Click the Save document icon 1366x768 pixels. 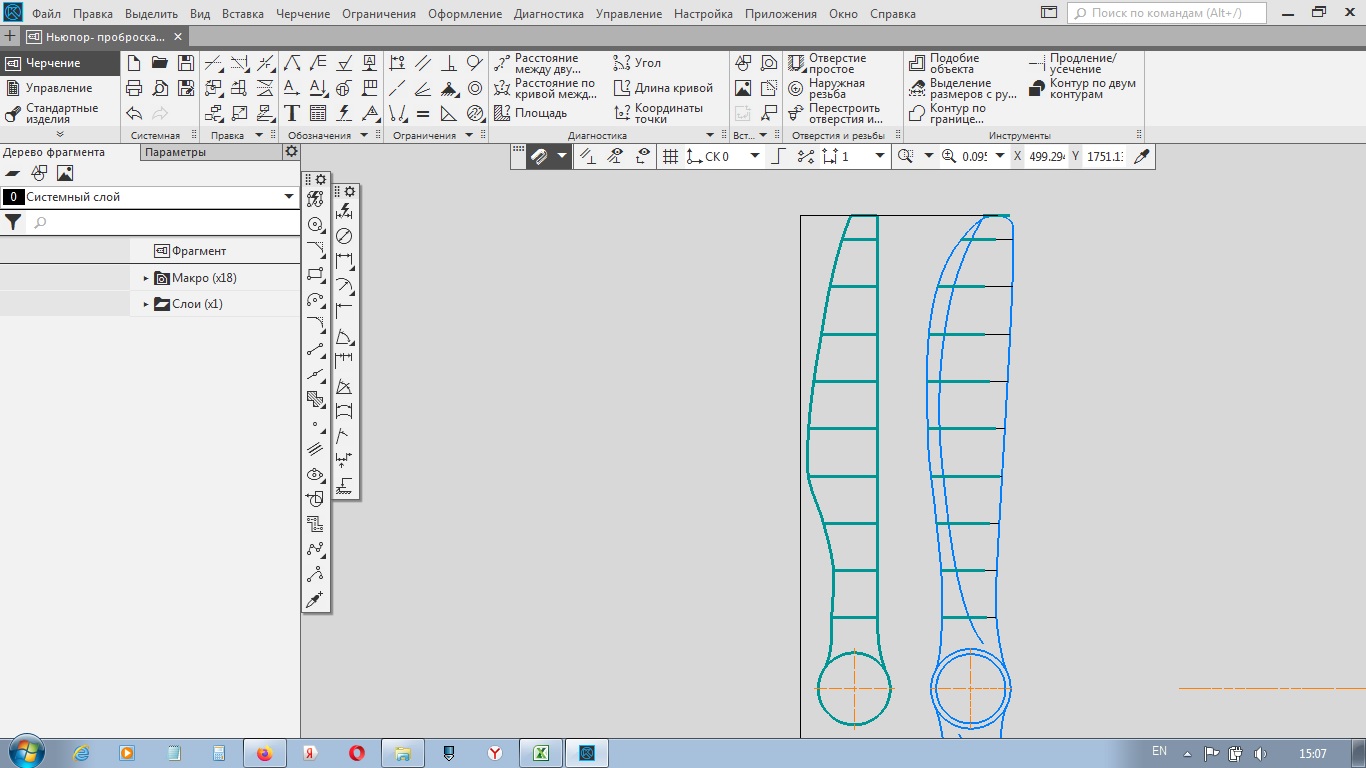tap(185, 63)
